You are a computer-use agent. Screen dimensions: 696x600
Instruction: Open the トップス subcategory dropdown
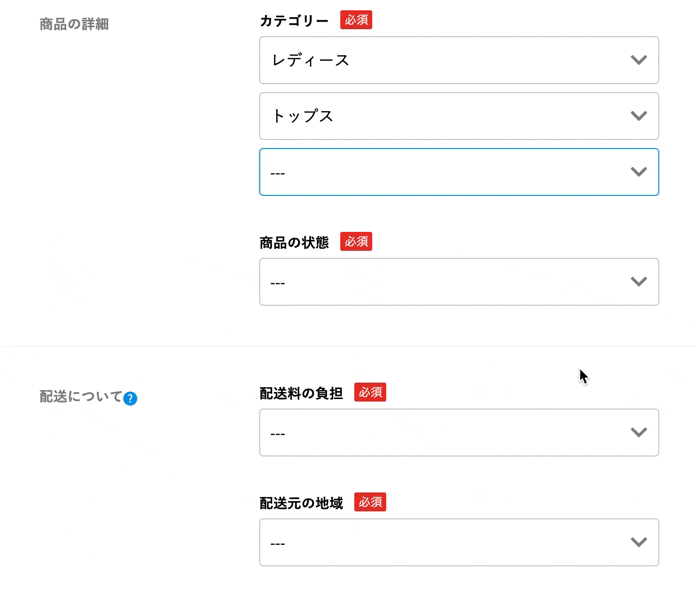click(x=459, y=116)
